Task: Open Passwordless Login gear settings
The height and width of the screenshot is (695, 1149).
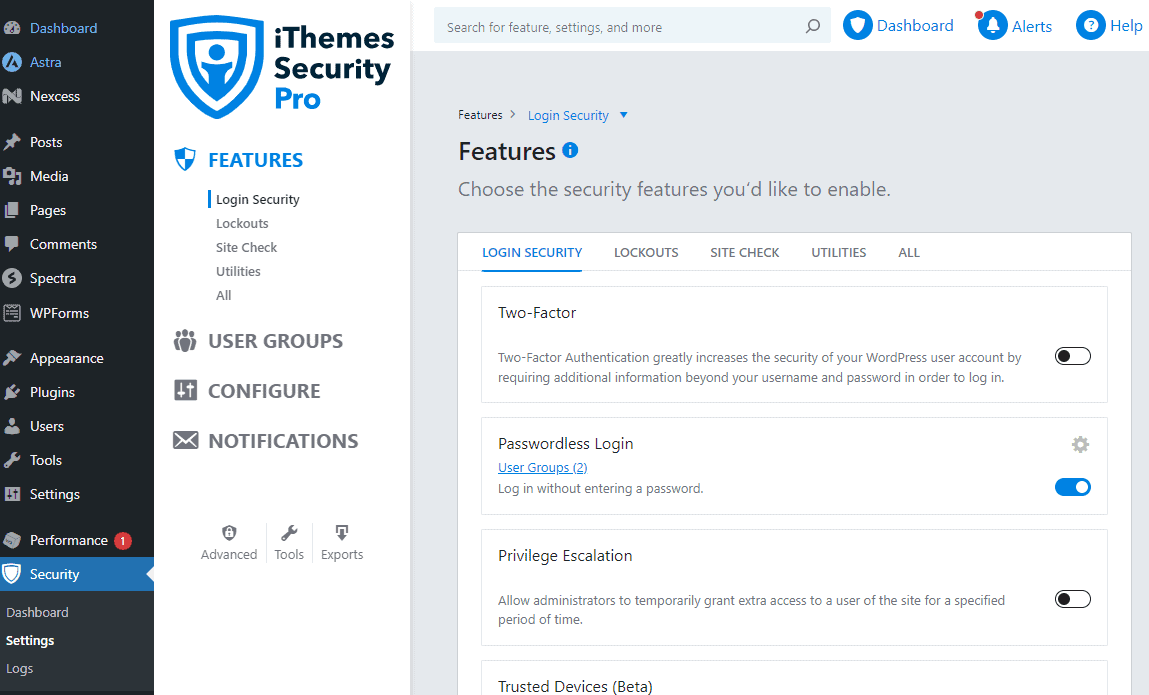Action: 1080,444
